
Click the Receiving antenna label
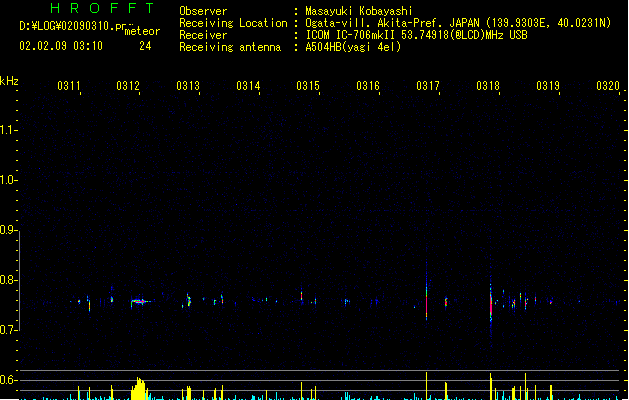tap(230, 47)
